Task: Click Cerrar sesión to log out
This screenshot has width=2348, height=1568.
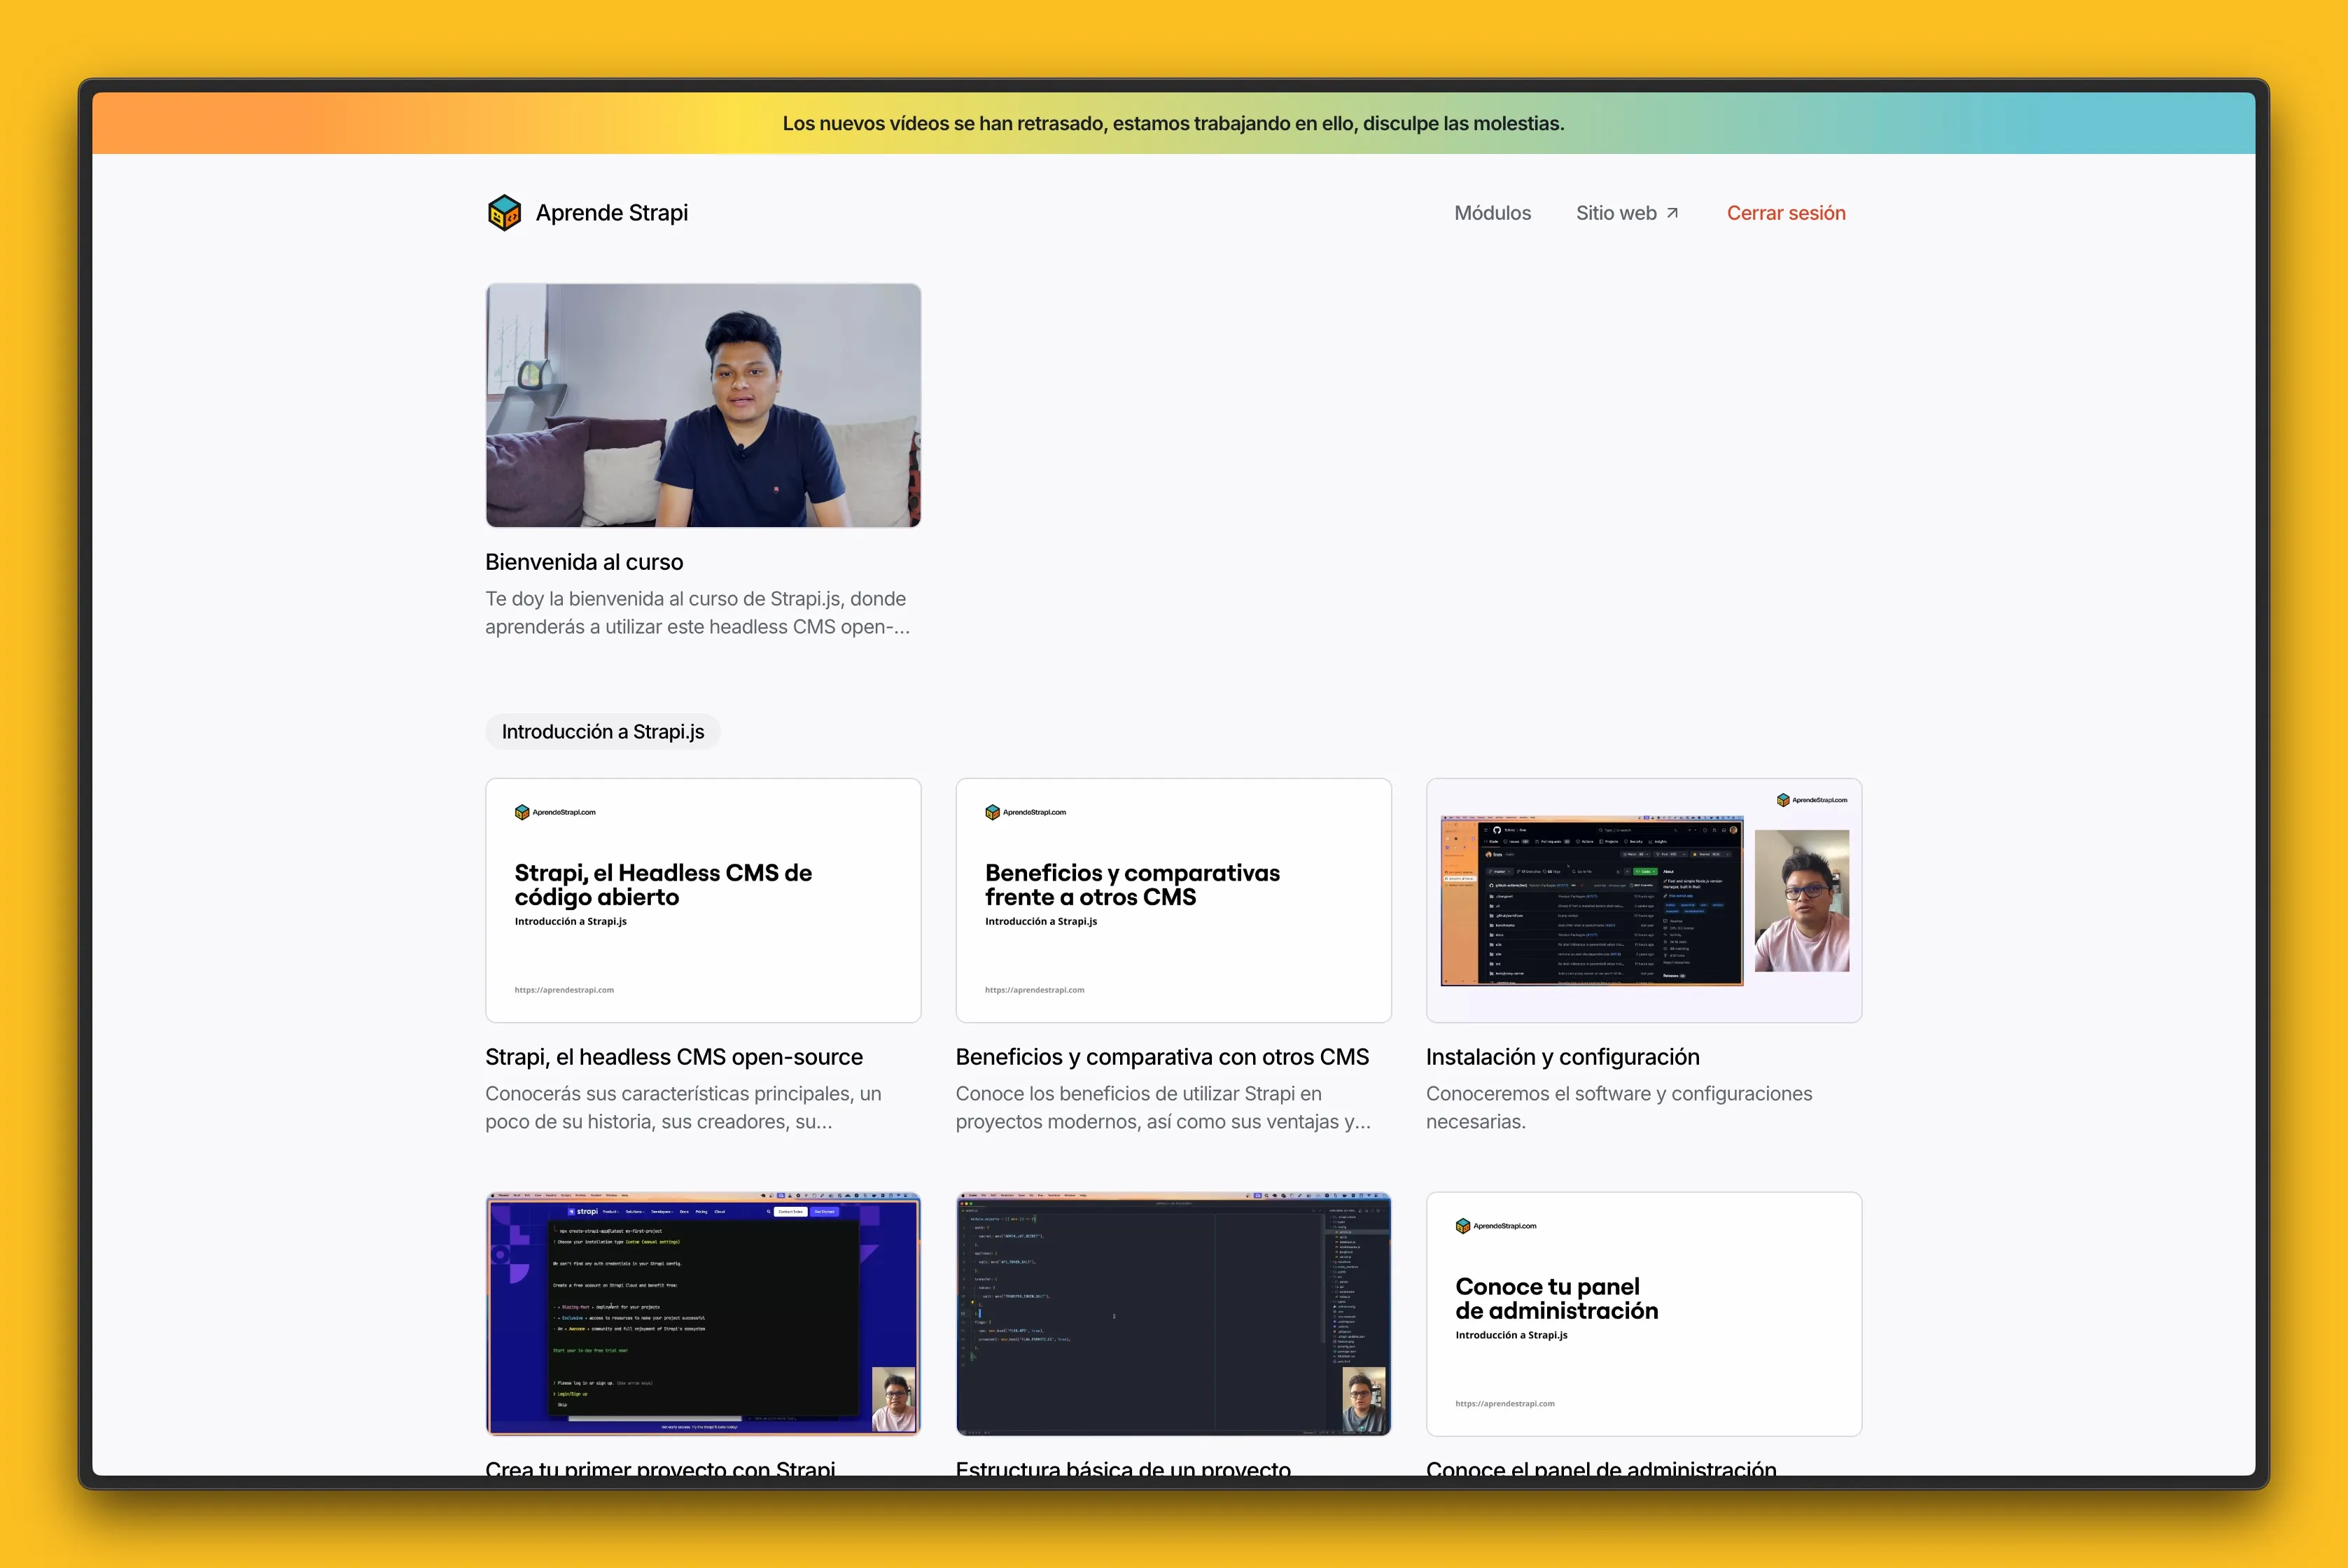Action: tap(1786, 212)
